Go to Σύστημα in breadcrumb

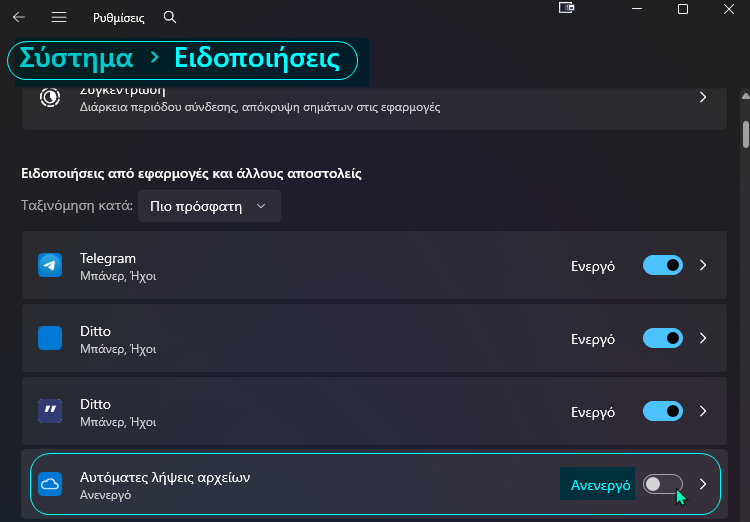pos(76,58)
